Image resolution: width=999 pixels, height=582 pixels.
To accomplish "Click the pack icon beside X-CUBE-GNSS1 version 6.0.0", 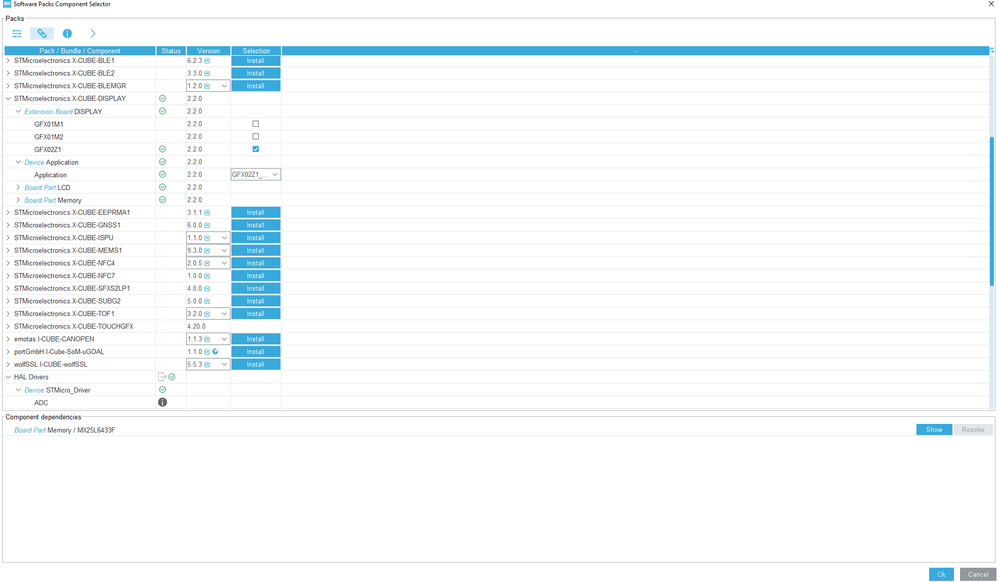I will 207,226.
